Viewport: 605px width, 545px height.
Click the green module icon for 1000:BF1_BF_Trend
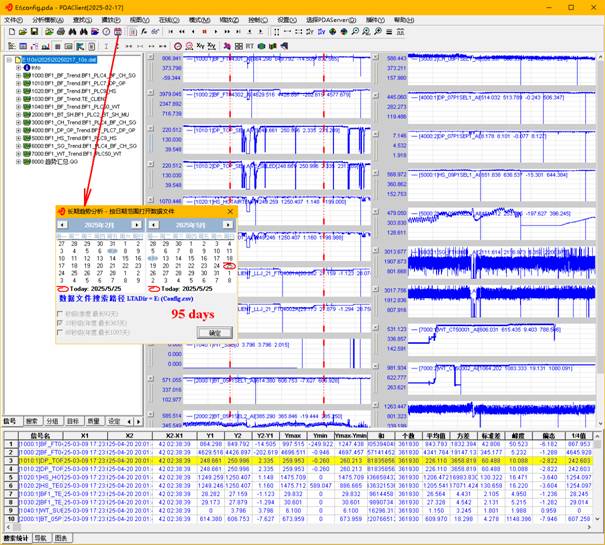(27, 75)
